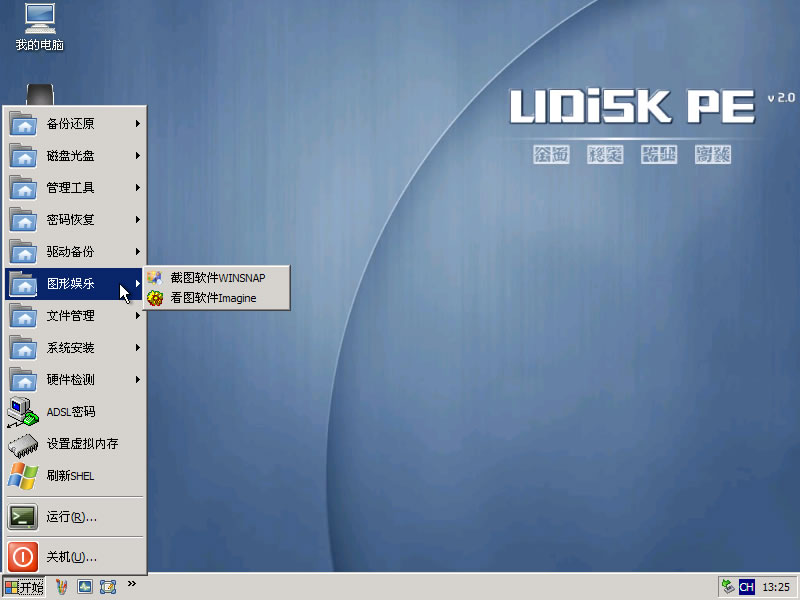Launch 看图软件Imagine from the submenu
Image resolution: width=800 pixels, height=600 pixels.
click(217, 298)
